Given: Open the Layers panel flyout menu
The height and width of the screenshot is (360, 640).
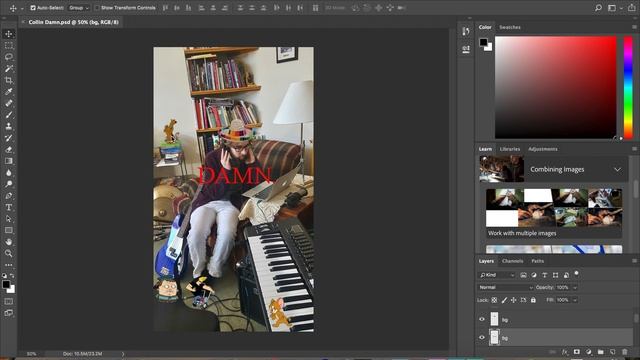Looking at the screenshot, I should [x=634, y=261].
